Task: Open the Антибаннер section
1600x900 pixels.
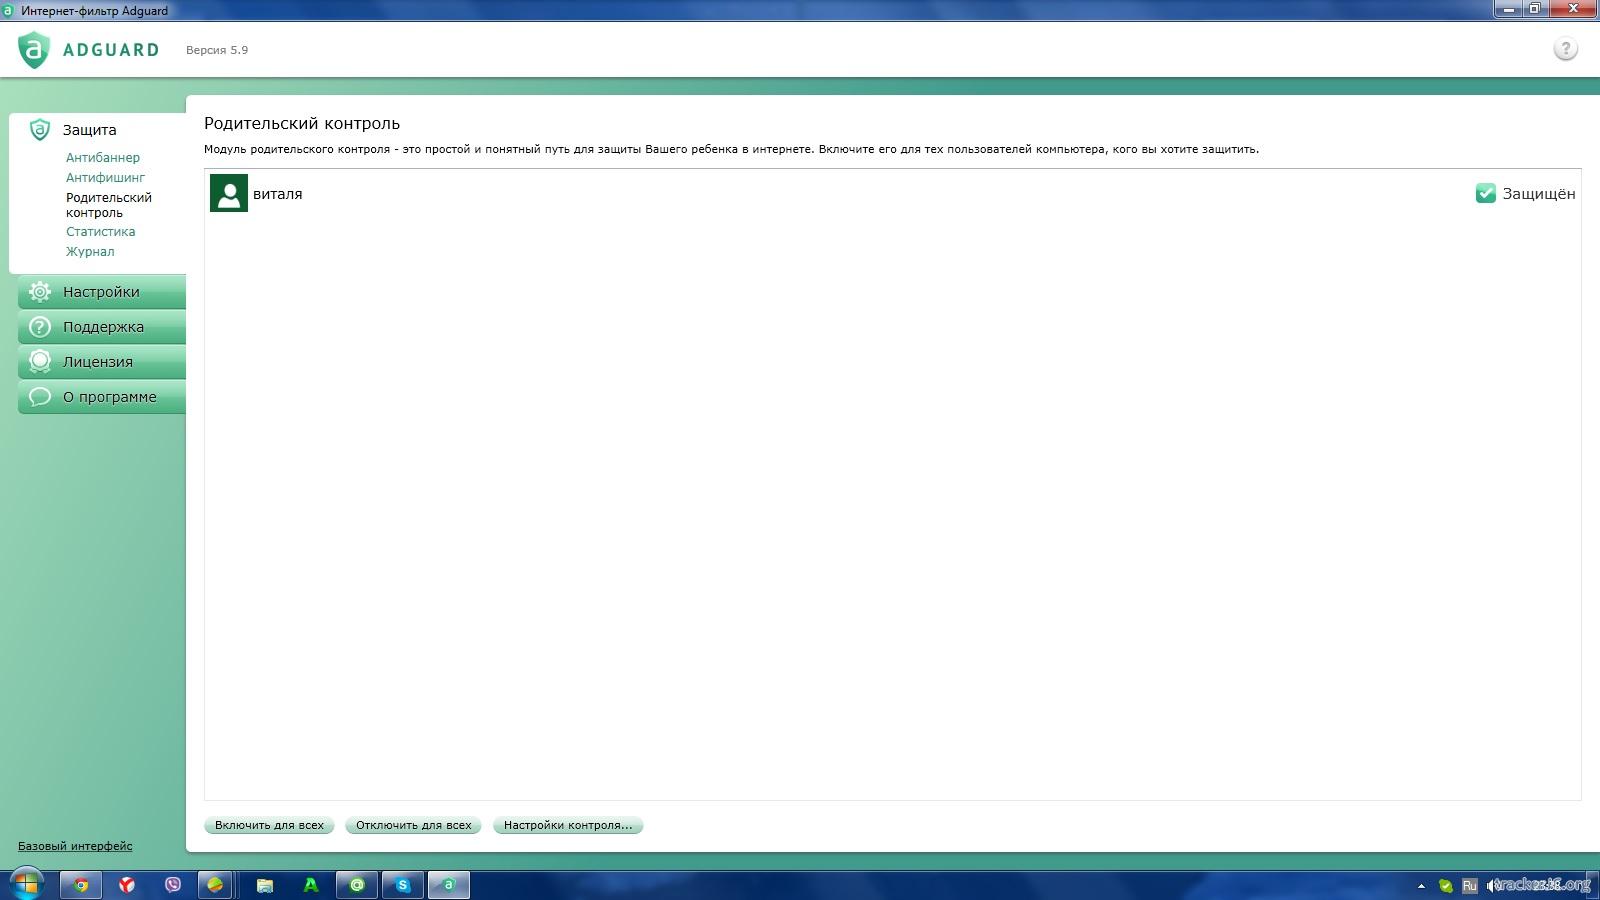Action: tap(103, 158)
